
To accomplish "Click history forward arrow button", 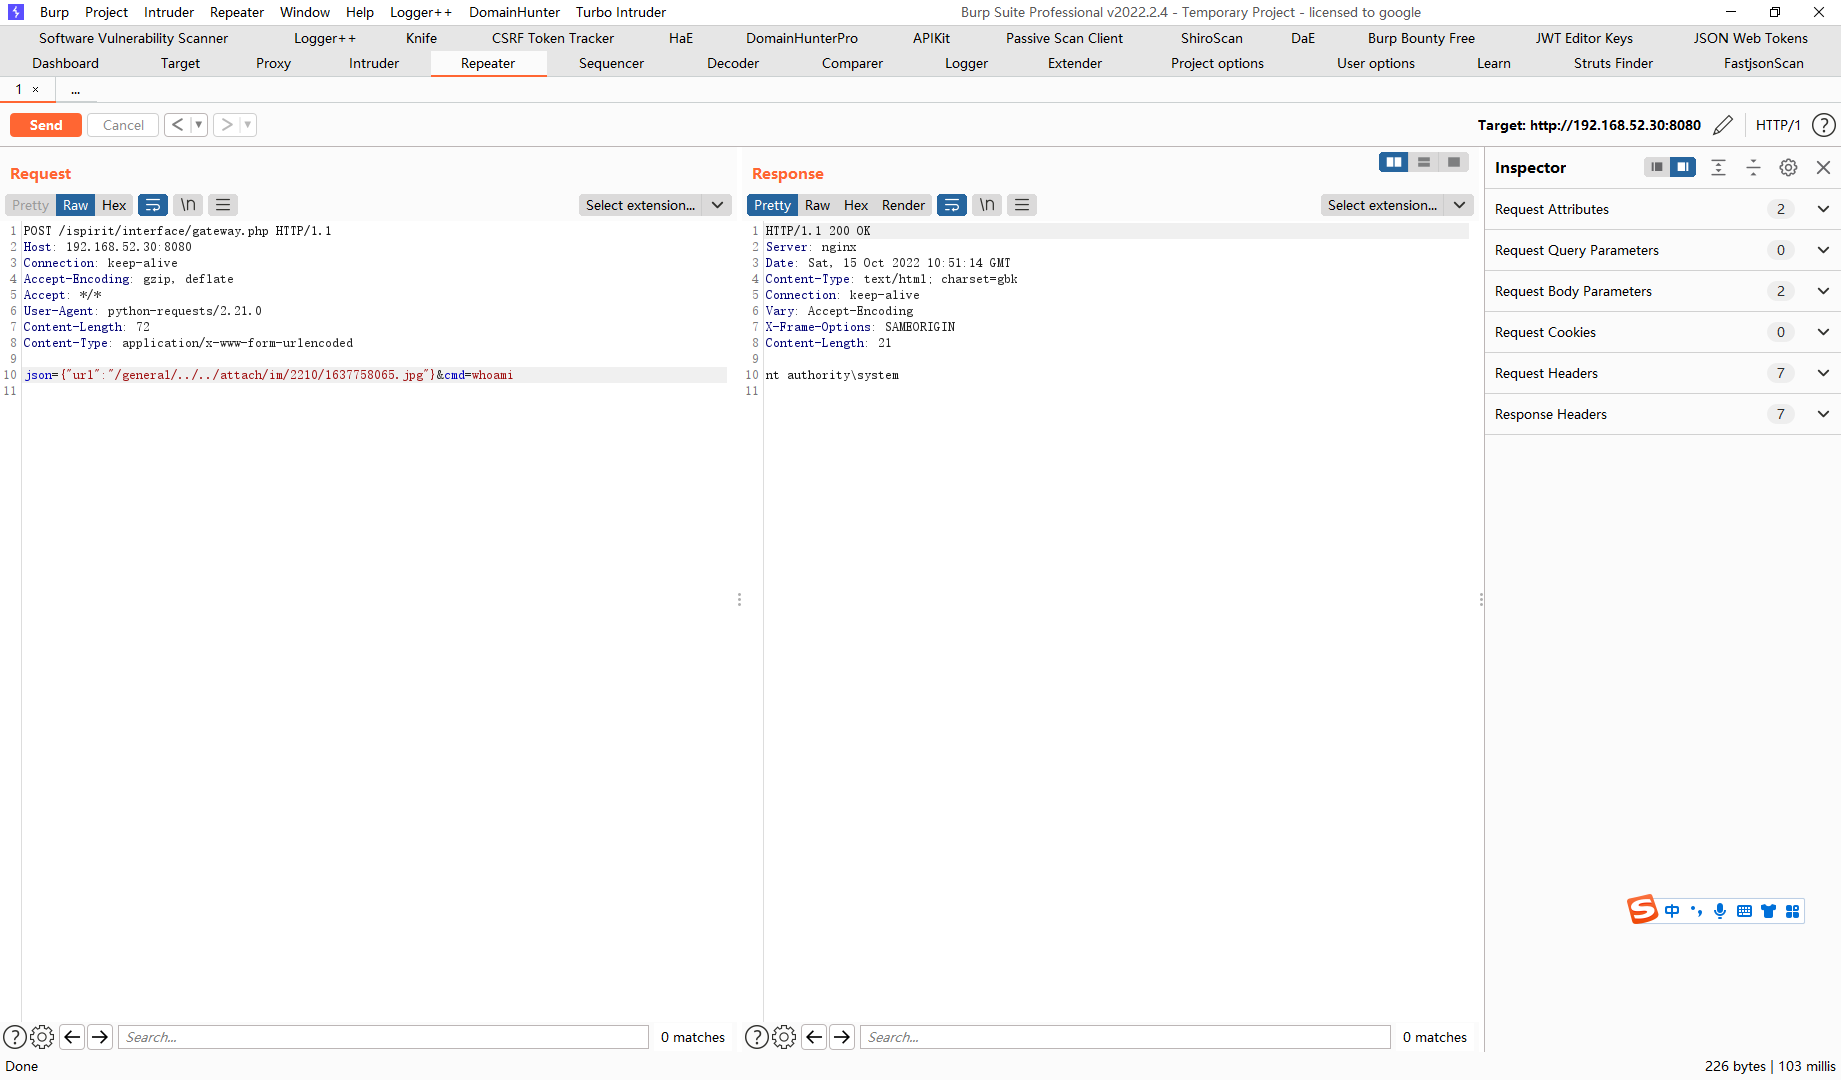I will pos(227,125).
